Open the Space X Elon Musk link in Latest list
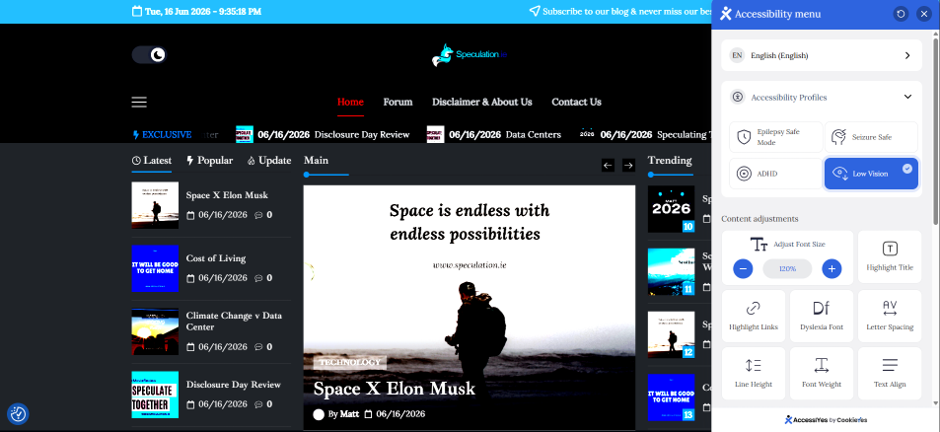Screen dimensions: 940x432 pyautogui.click(x=227, y=195)
